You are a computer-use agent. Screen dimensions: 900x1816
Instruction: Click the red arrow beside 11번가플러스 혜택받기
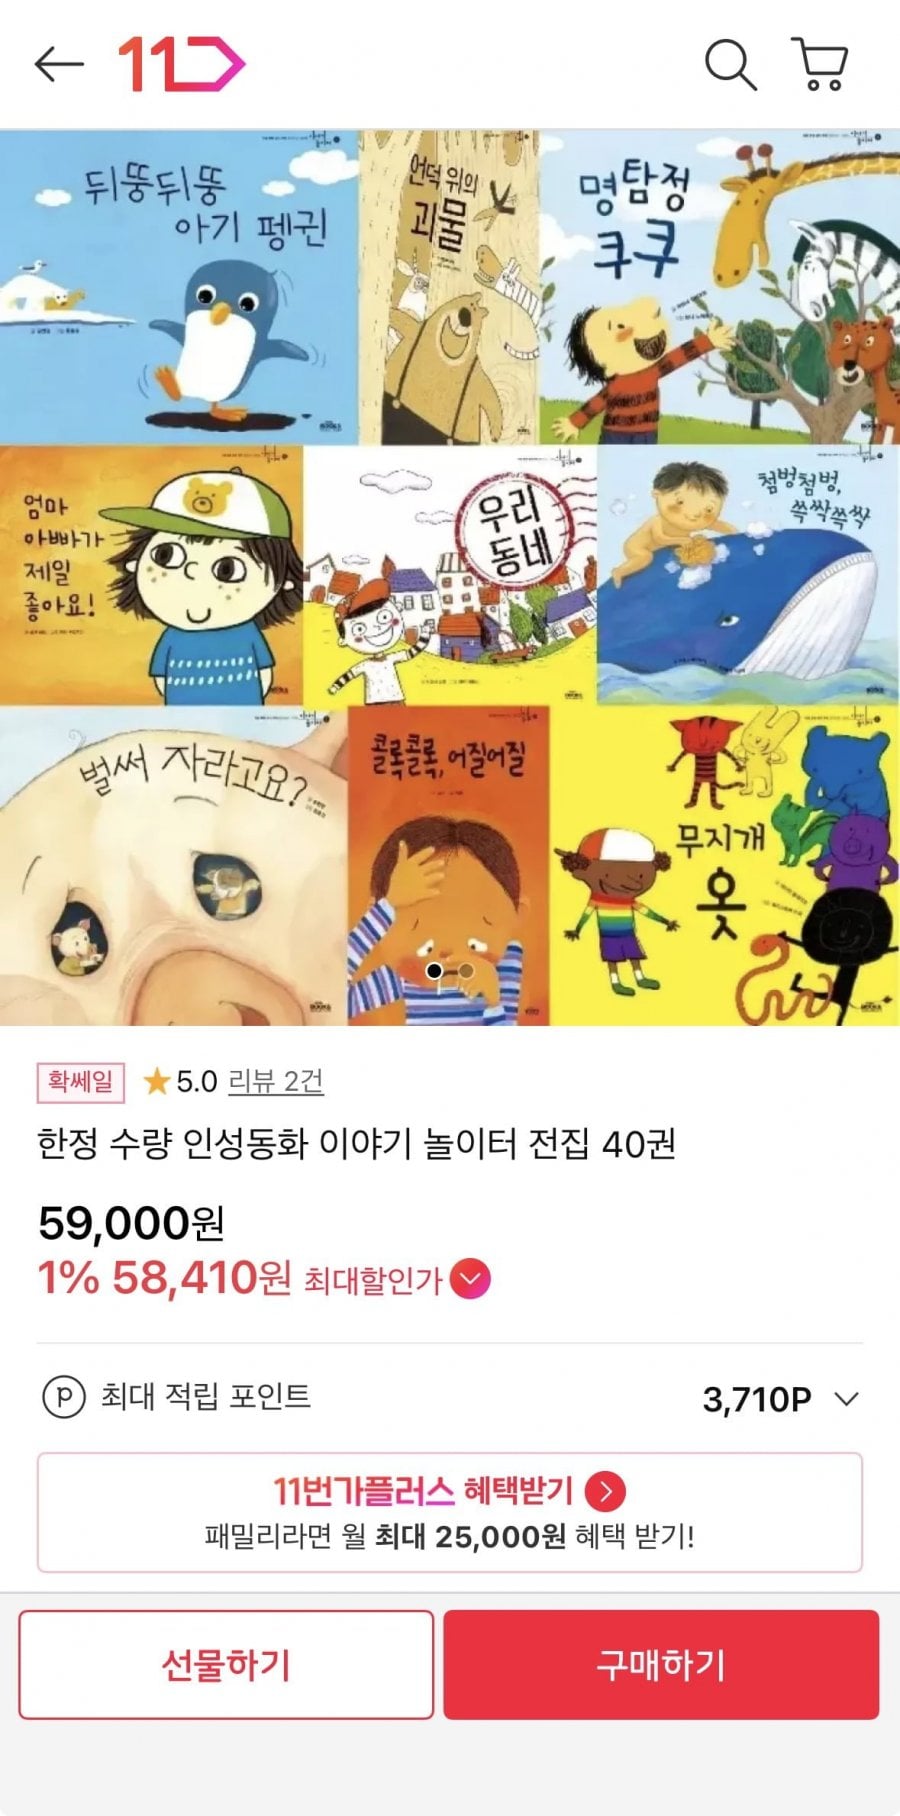tap(605, 1491)
